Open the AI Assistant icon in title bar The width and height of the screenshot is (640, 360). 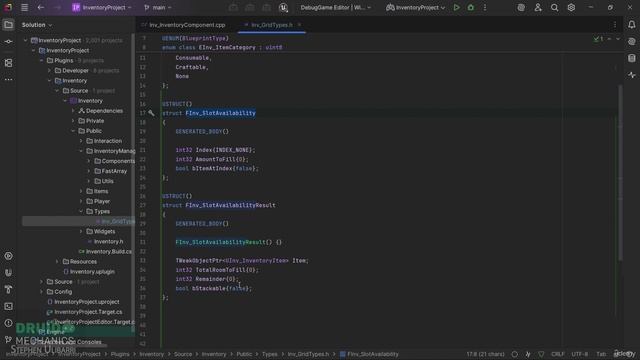click(x=521, y=7)
